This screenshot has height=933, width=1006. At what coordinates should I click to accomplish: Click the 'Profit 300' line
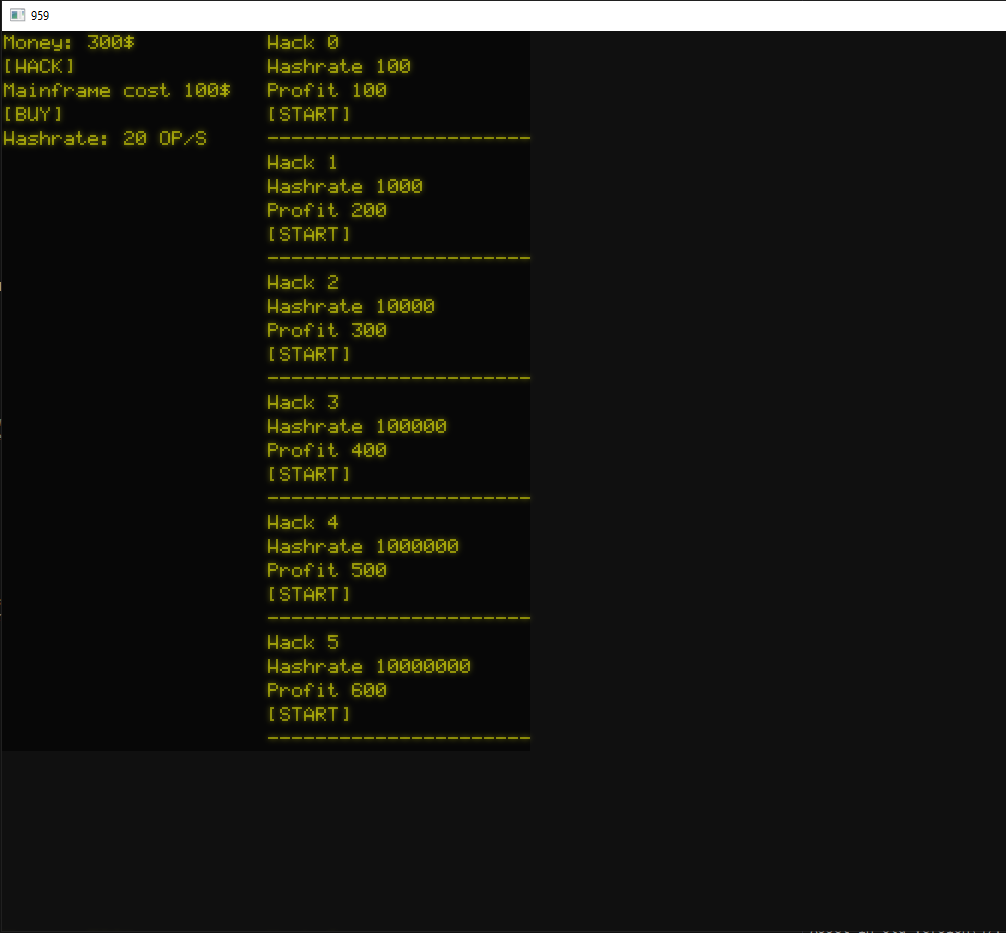tap(327, 330)
